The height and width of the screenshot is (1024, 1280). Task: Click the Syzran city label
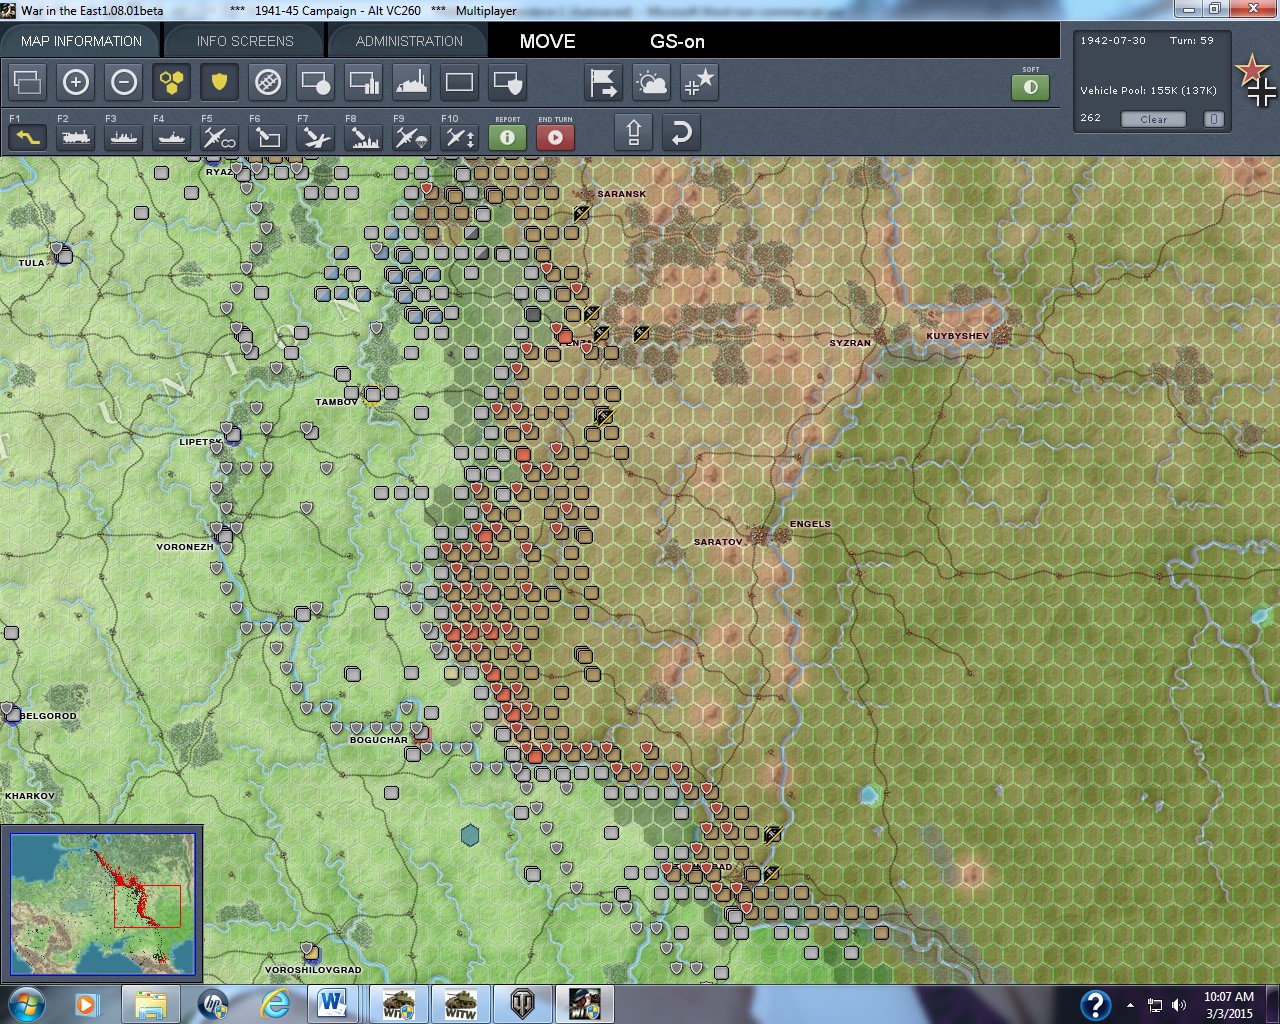point(850,343)
